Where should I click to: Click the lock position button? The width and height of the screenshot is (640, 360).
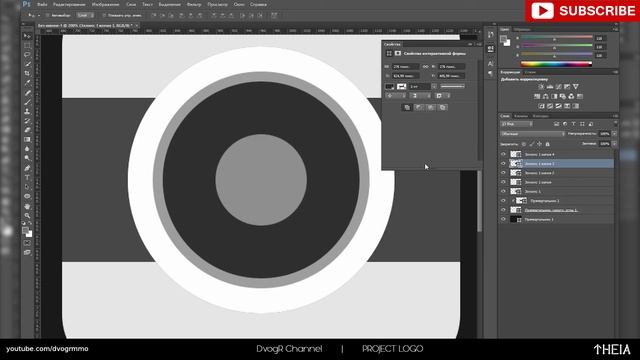tap(540, 144)
